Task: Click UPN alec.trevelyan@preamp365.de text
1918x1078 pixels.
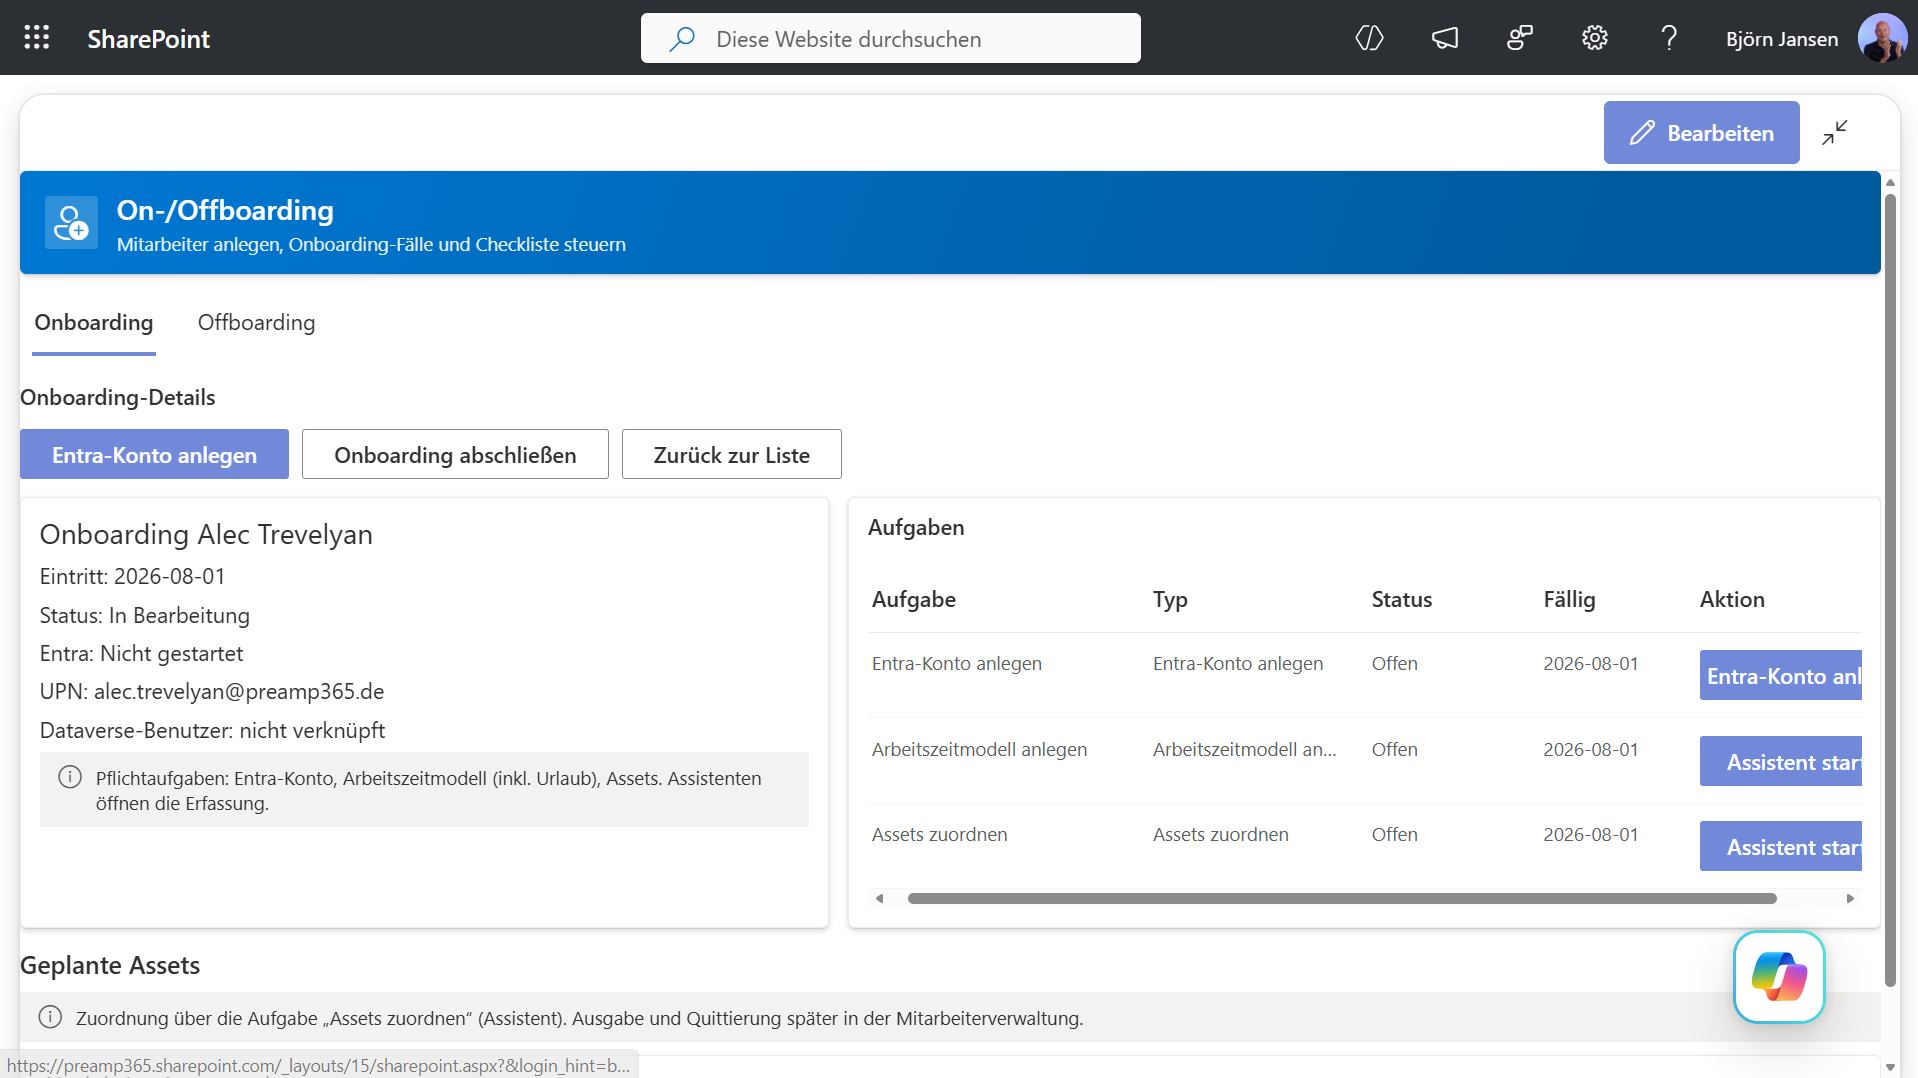Action: (212, 692)
